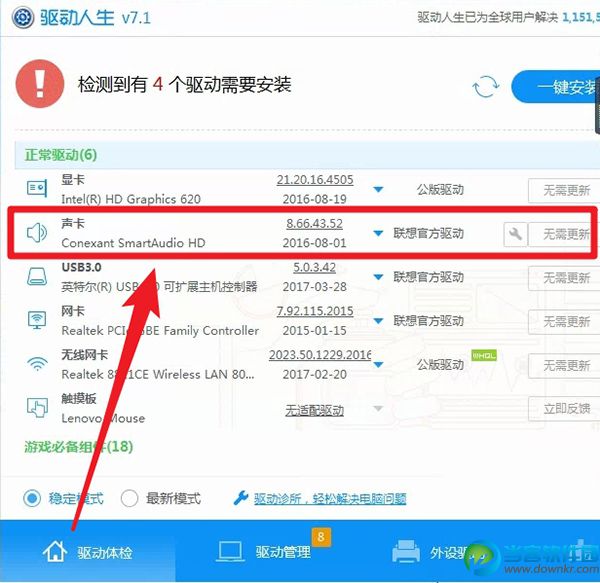Image resolution: width=600 pixels, height=583 pixels.
Task: Click the grey dropdown arrow in 触摸板 row
Action: click(x=378, y=409)
